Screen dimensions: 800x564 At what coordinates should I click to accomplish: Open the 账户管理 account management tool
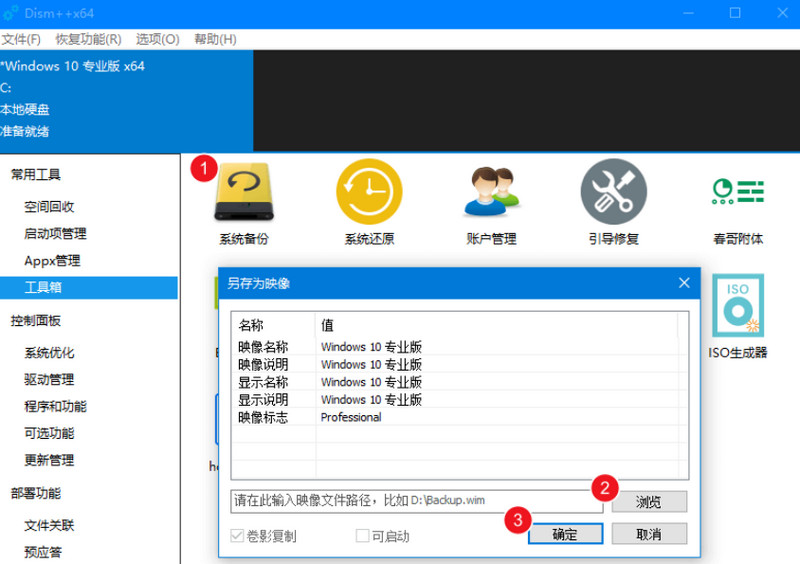coord(491,203)
